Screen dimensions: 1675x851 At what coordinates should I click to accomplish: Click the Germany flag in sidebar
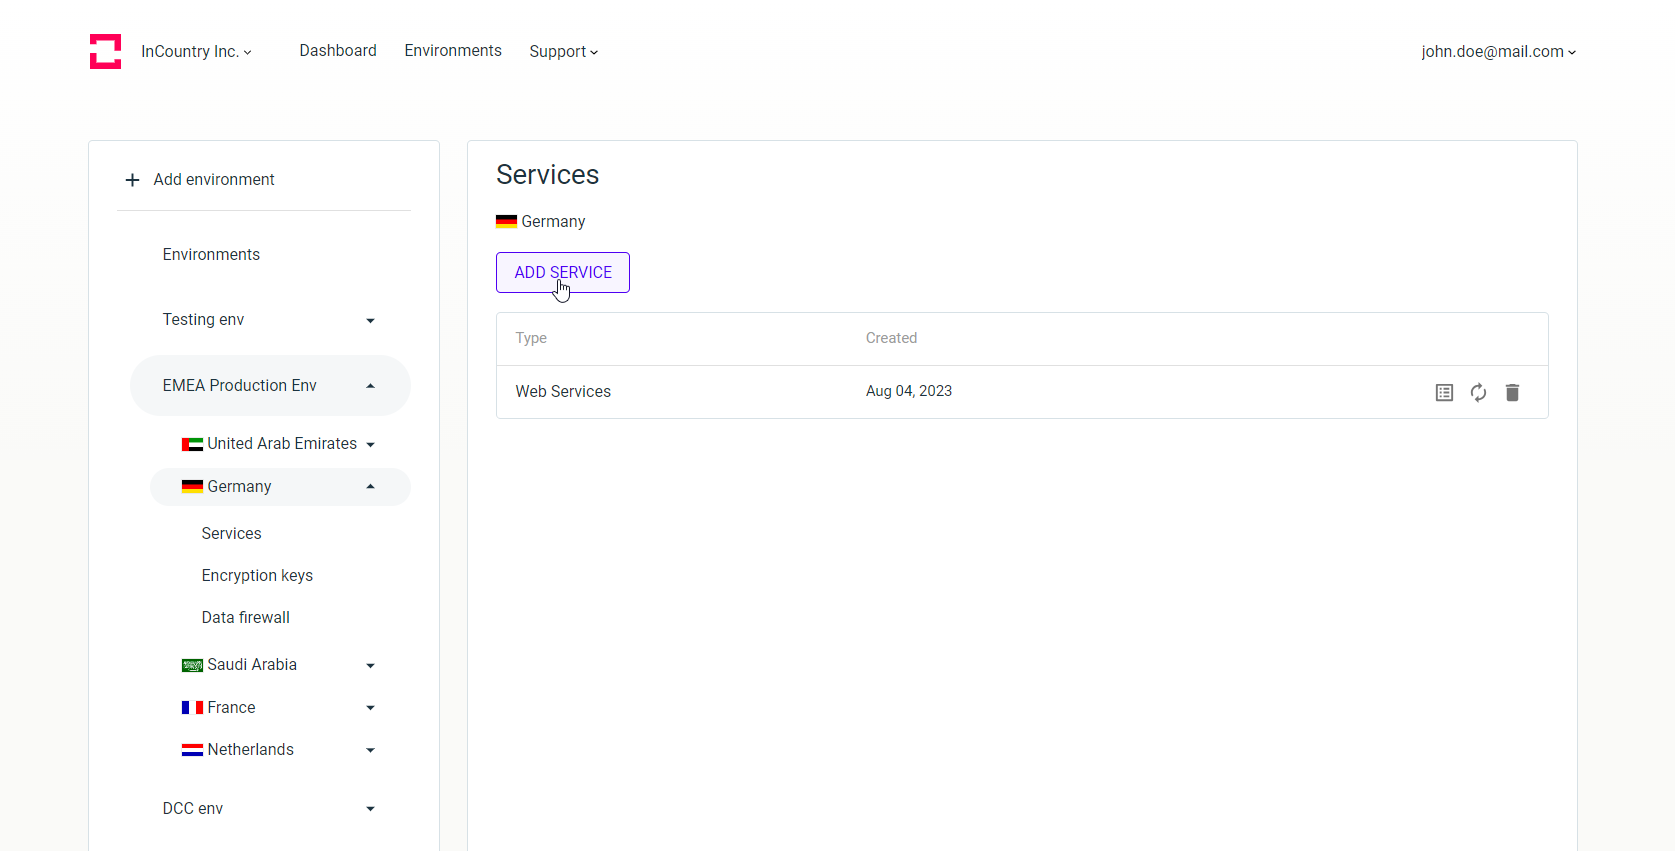192,487
